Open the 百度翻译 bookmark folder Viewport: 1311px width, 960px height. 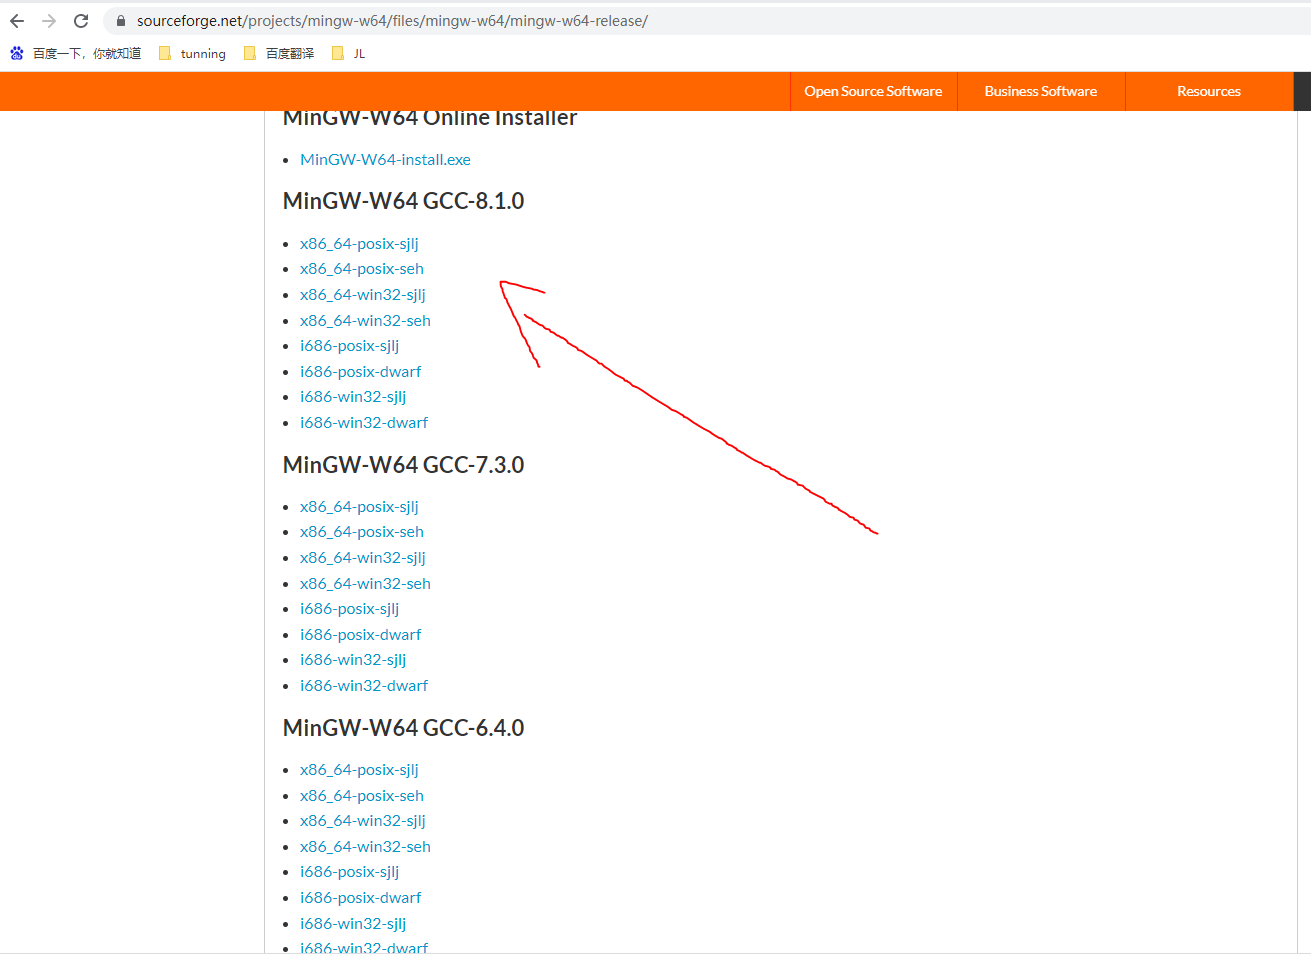(279, 54)
